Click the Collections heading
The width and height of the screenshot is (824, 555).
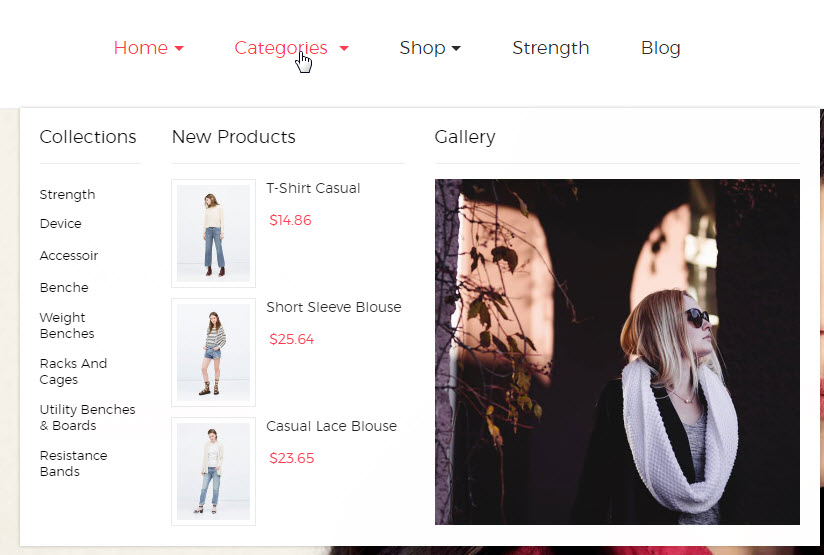tap(88, 137)
